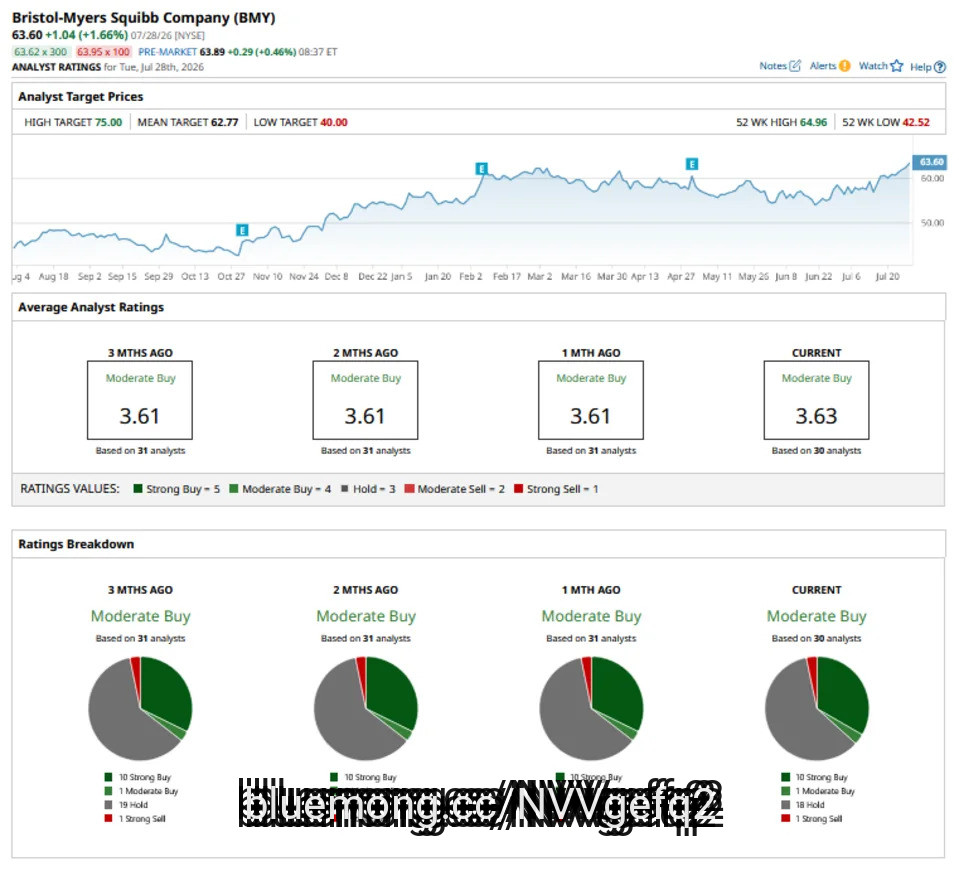959x871 pixels.
Task: Click the 1 MTH AGO rating box showing 3.61
Action: pos(591,400)
